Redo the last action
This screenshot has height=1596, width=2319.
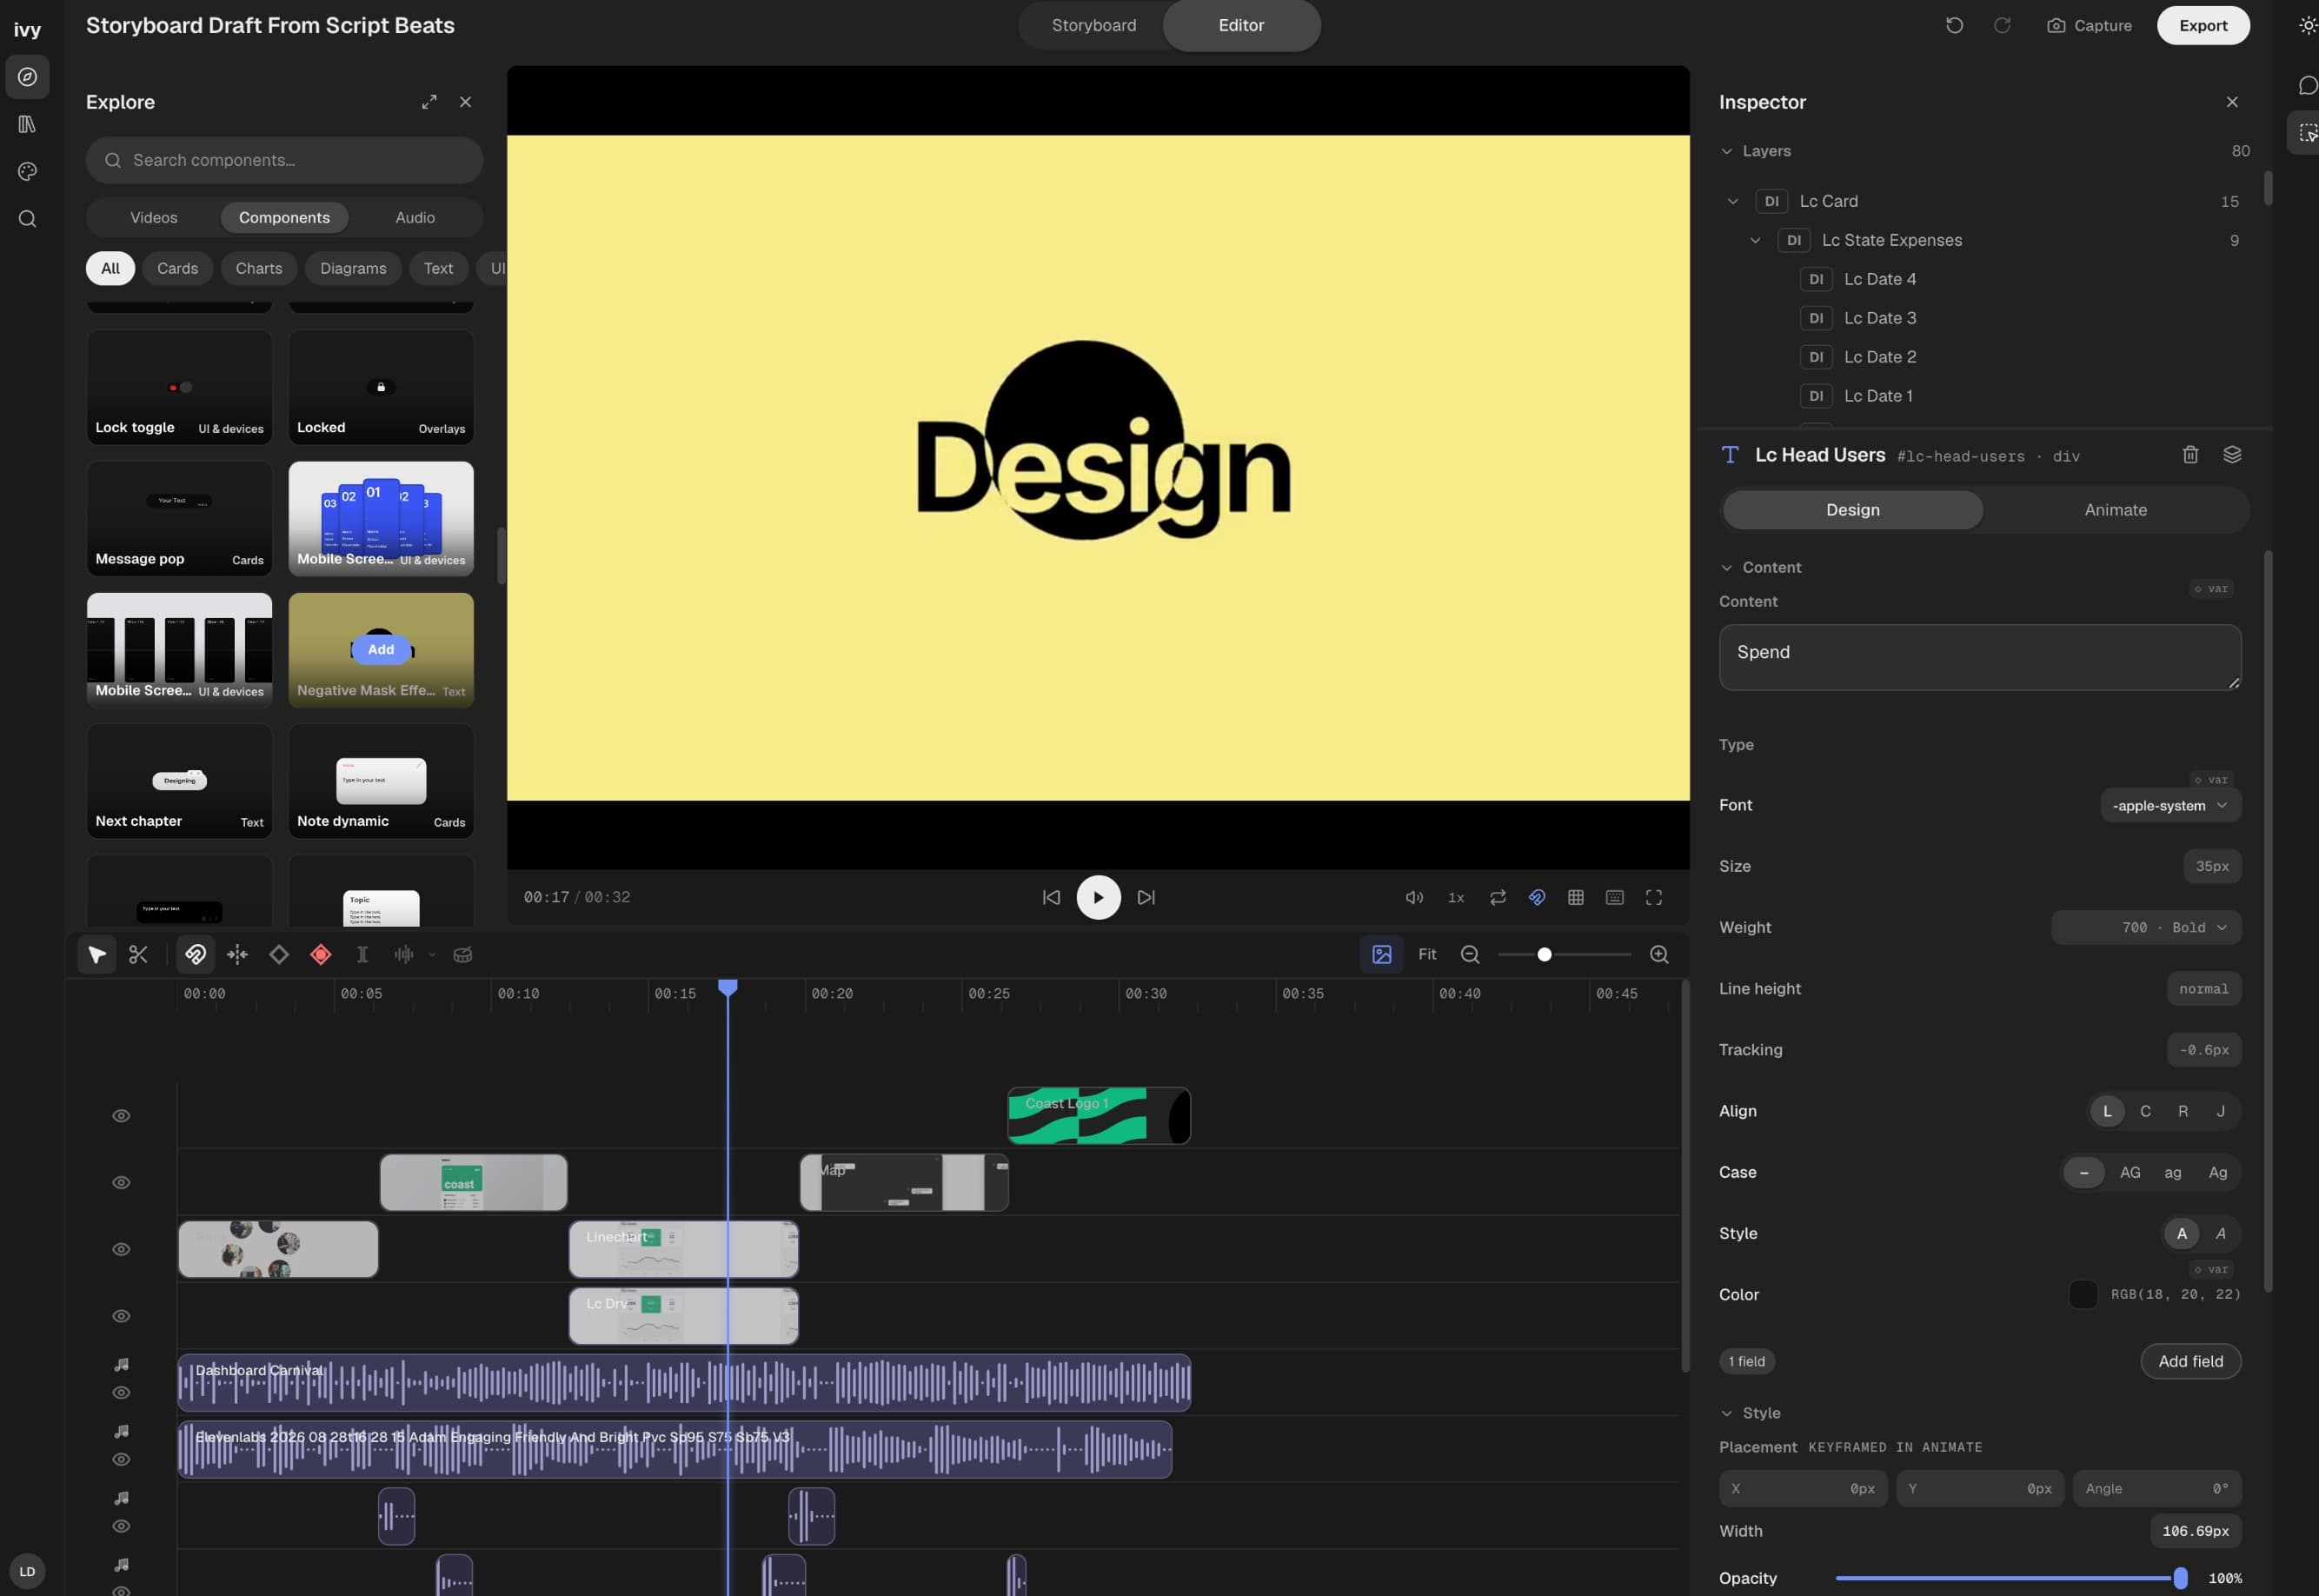coord(2001,25)
